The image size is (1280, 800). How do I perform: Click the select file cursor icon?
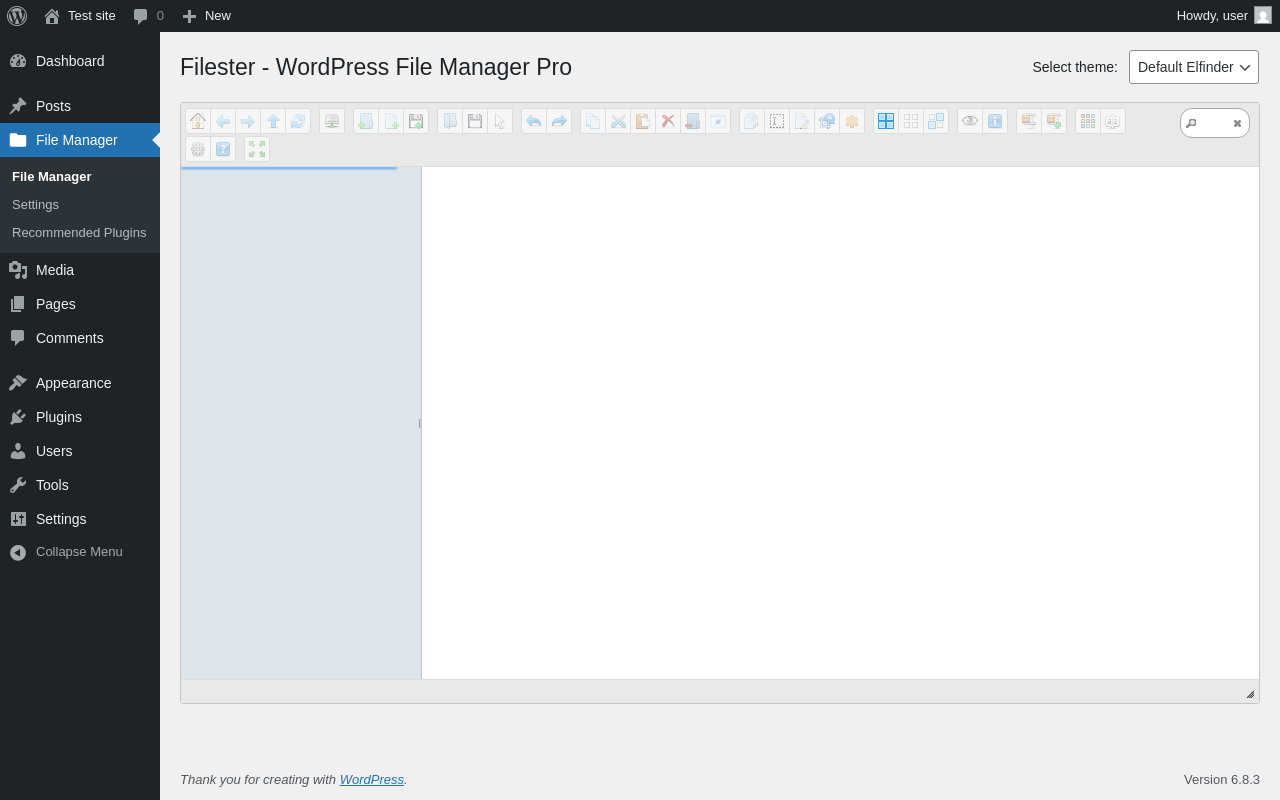point(500,121)
